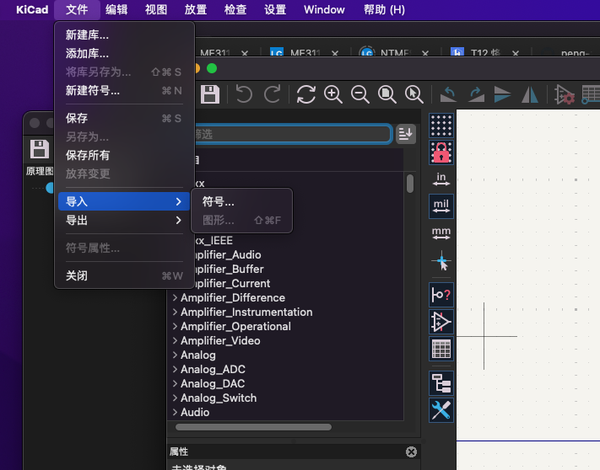Click the horizontal scrollbar under library tree
This screenshot has width=600, height=470.
253,427
